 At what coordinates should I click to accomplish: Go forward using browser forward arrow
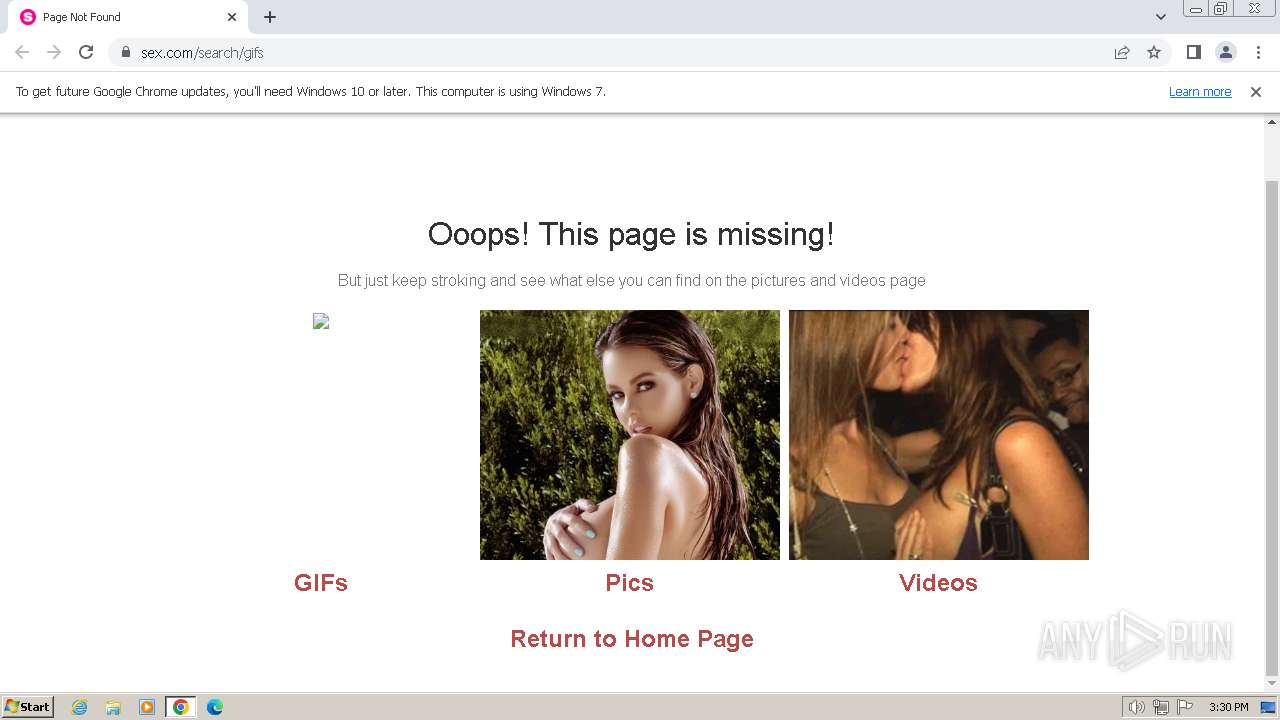[54, 52]
